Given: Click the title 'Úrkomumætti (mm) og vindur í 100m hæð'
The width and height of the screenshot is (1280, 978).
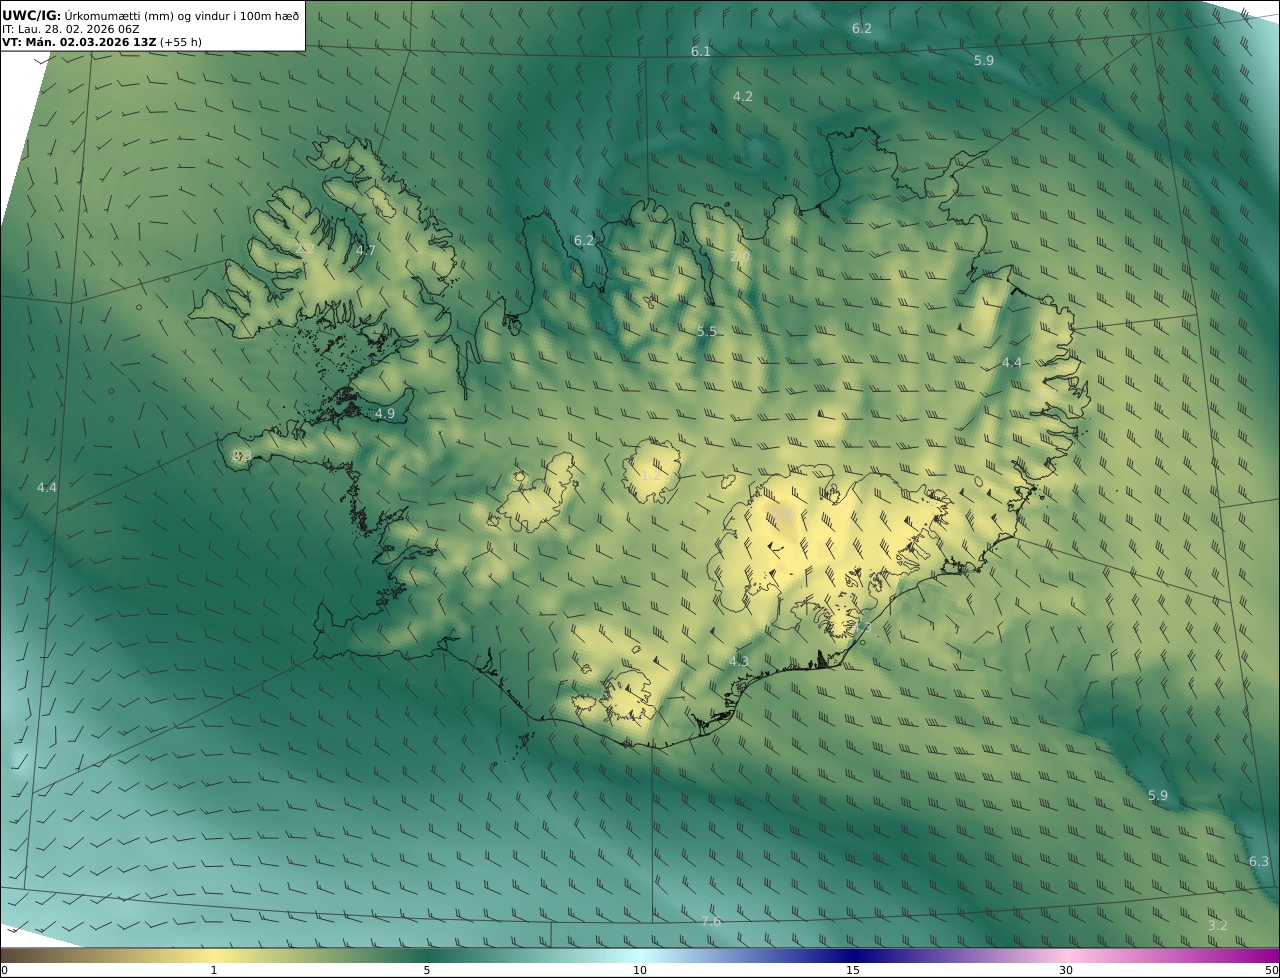Looking at the screenshot, I should click(x=181, y=15).
